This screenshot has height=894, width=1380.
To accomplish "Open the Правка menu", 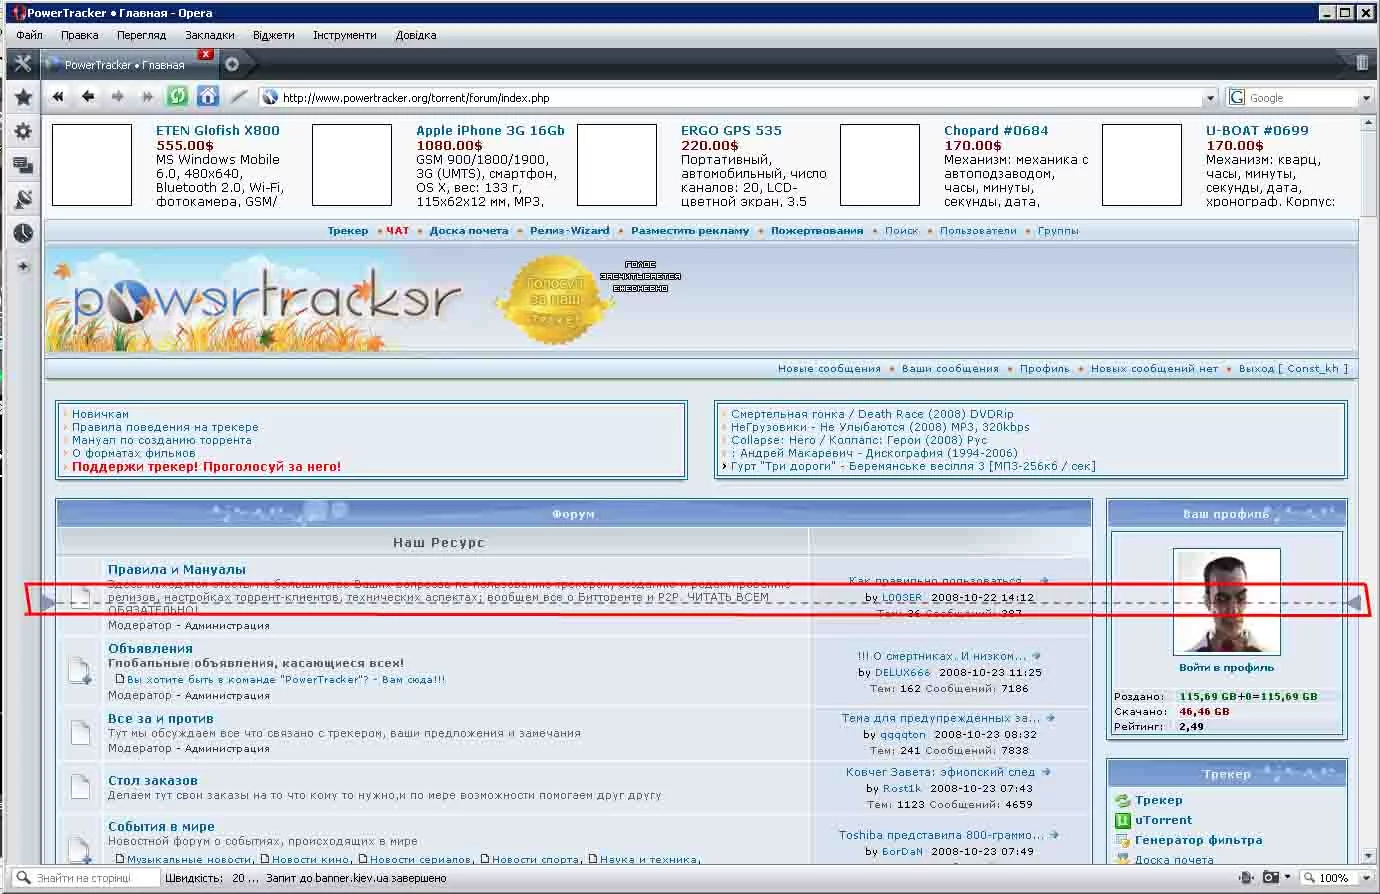I will click(79, 35).
